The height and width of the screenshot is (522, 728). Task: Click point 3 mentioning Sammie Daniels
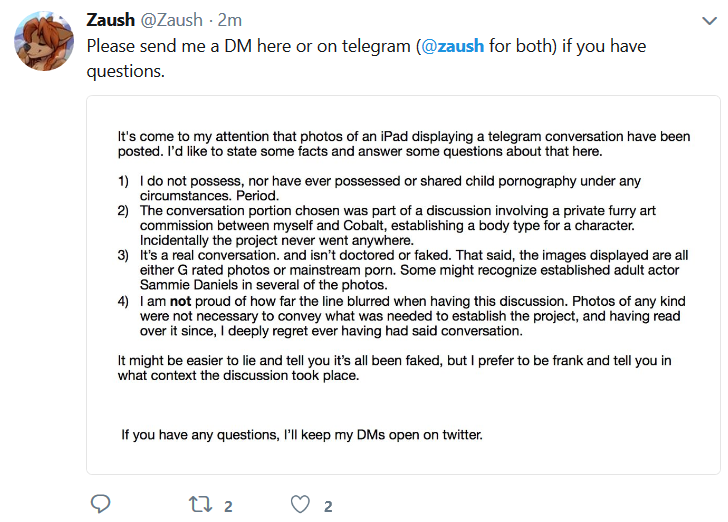[x=403, y=270]
